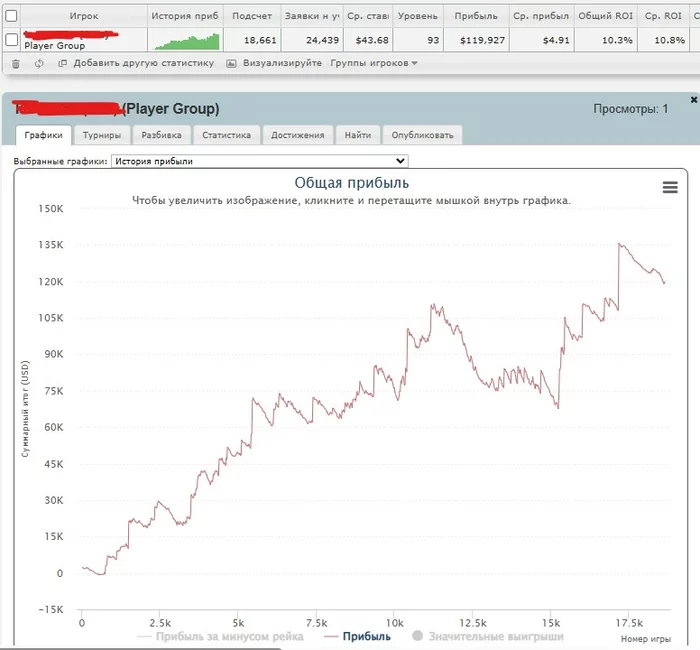Sort by the История приб column header
700x650 pixels.
coord(185,16)
